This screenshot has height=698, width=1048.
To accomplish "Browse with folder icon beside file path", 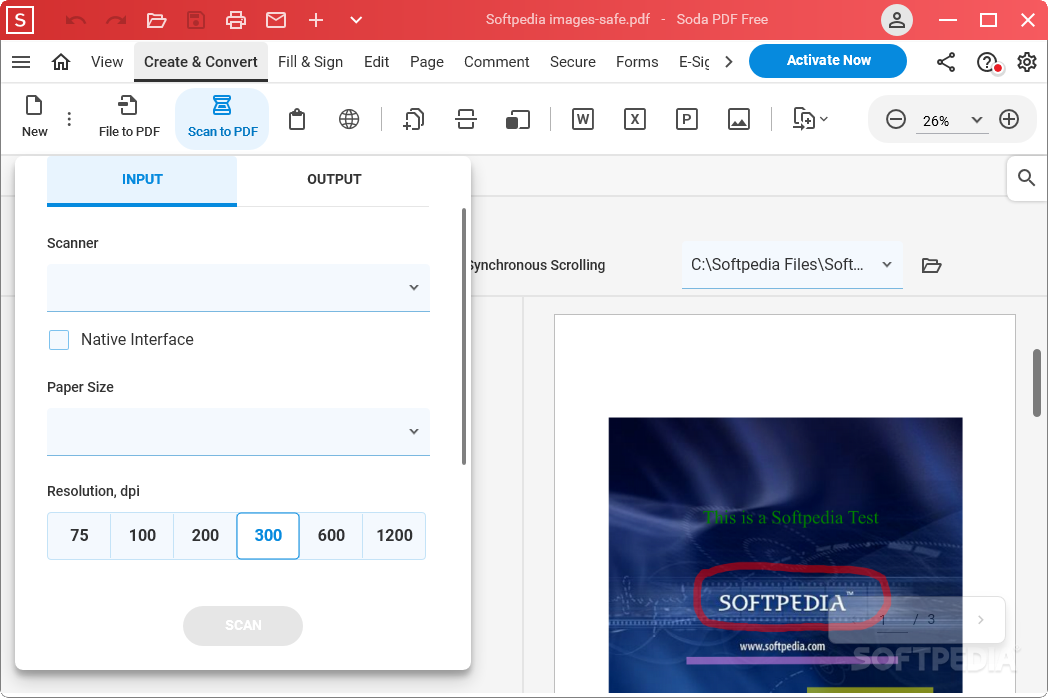I will click(x=931, y=265).
